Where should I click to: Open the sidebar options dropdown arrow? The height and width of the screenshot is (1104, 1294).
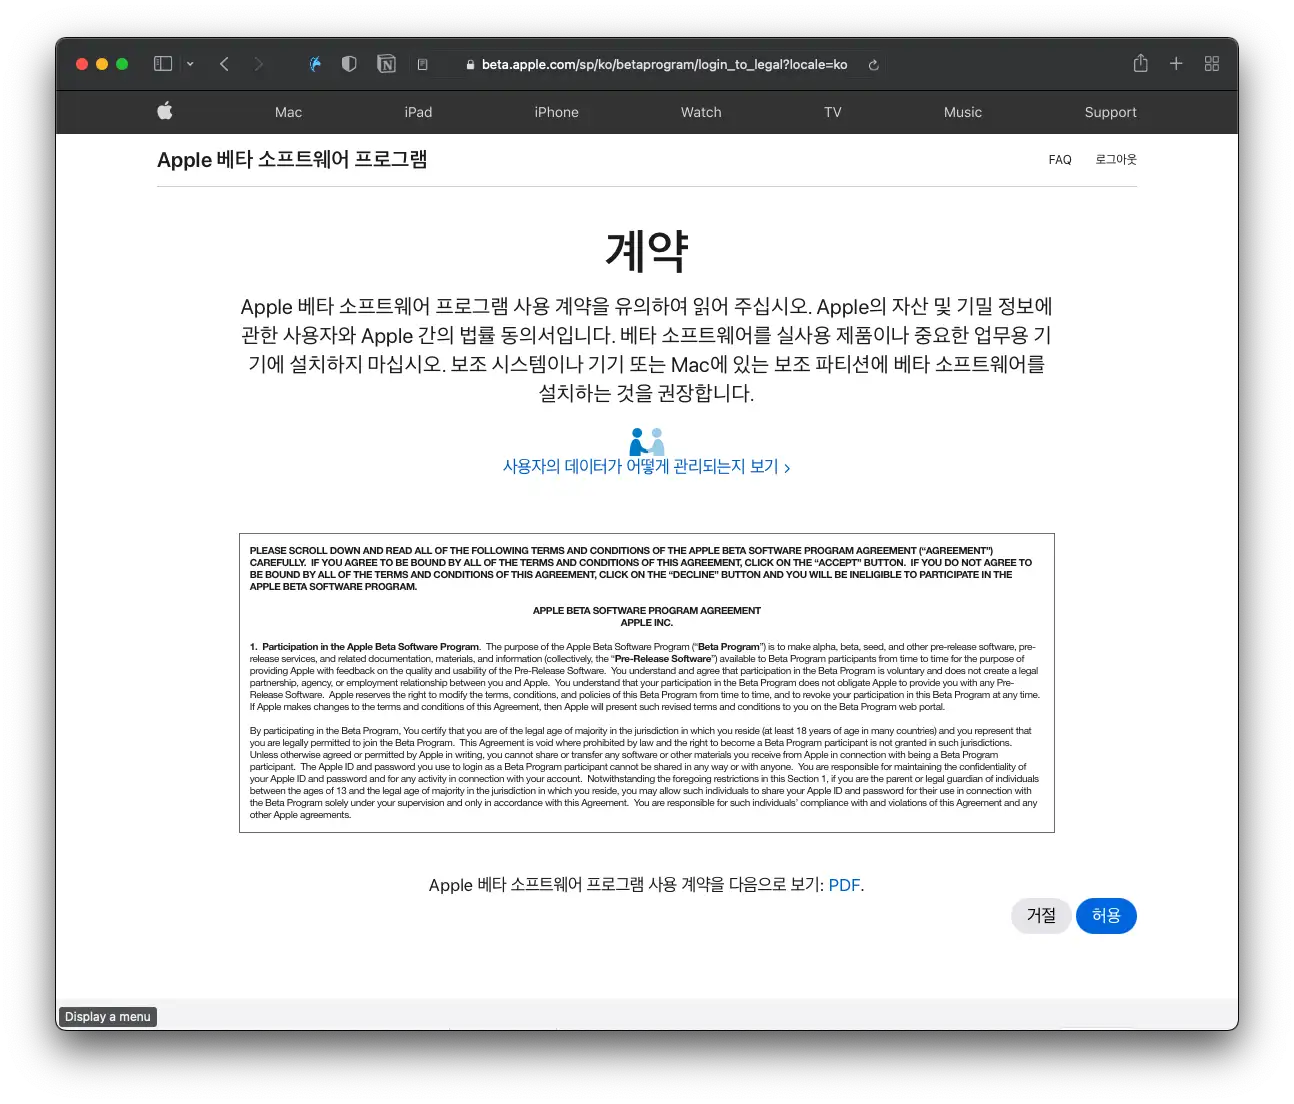190,64
